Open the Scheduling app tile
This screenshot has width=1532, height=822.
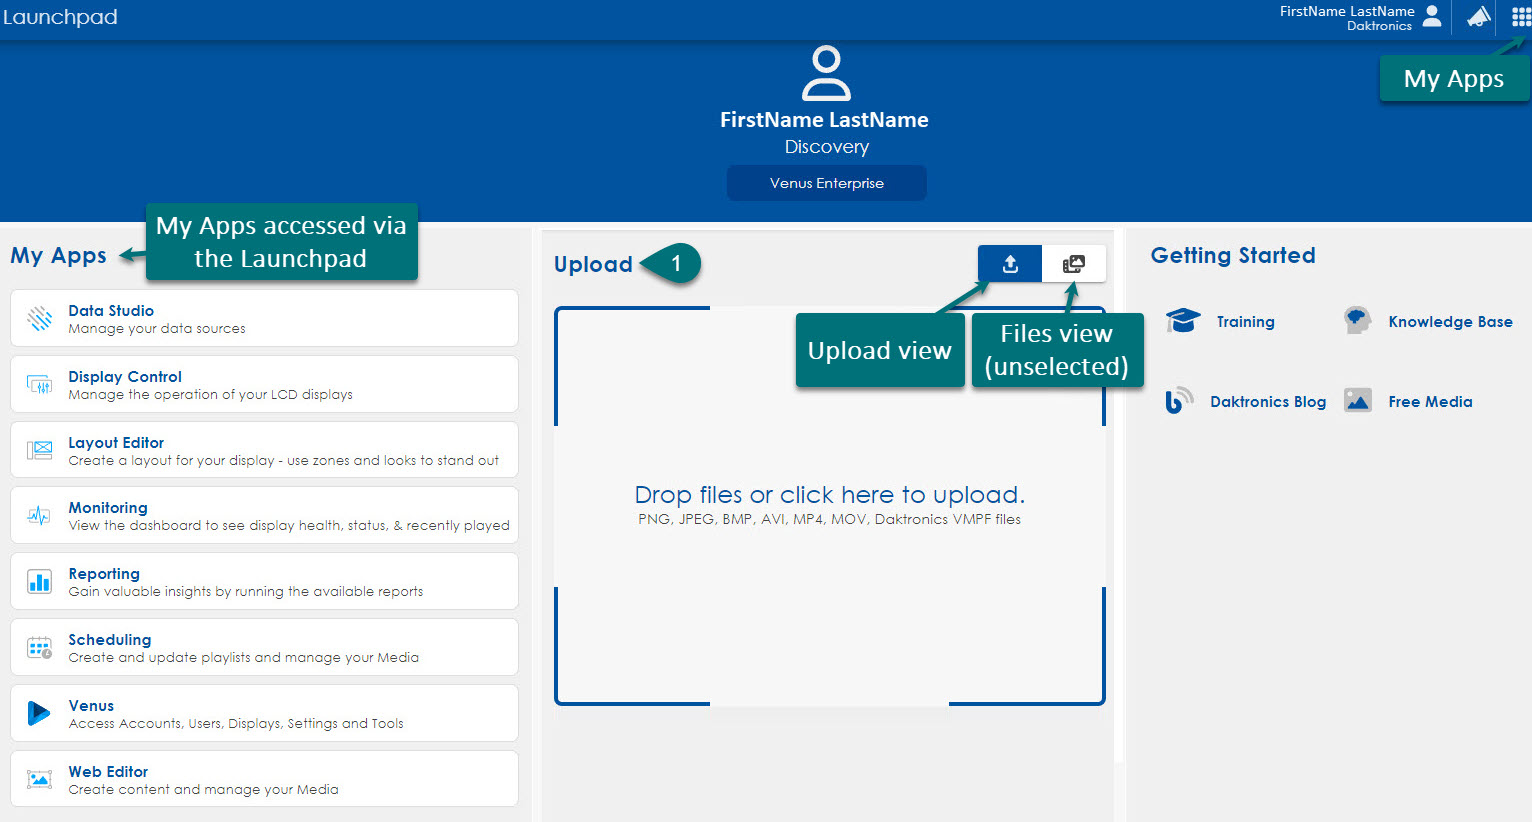click(264, 647)
